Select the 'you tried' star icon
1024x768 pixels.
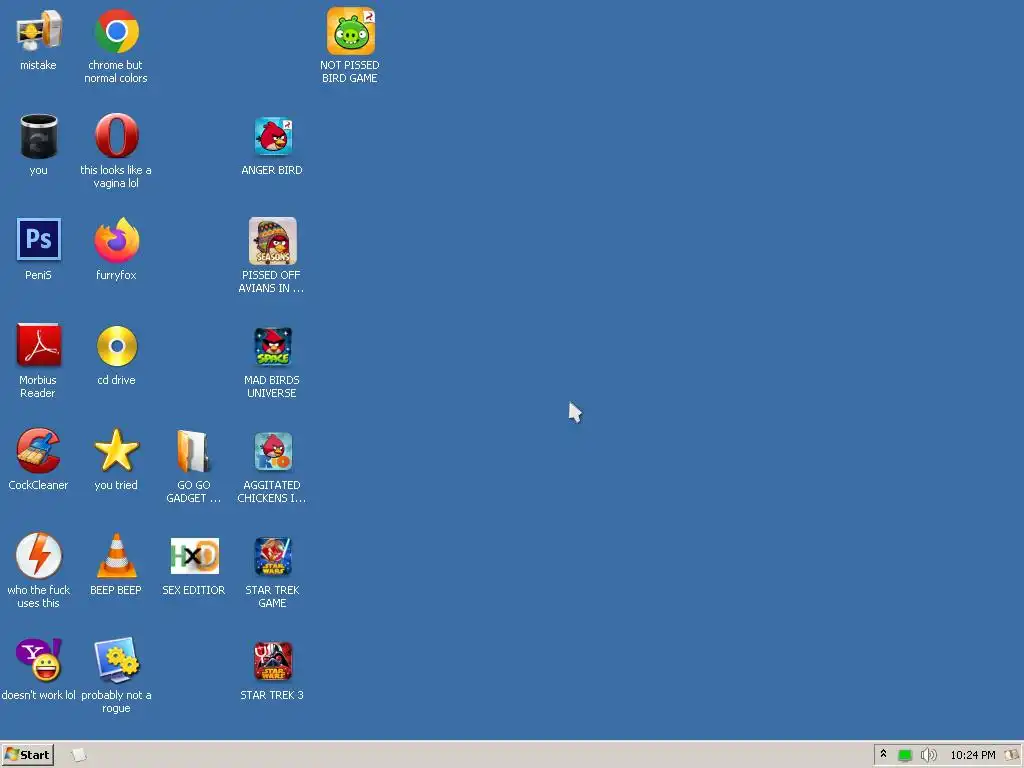116,451
